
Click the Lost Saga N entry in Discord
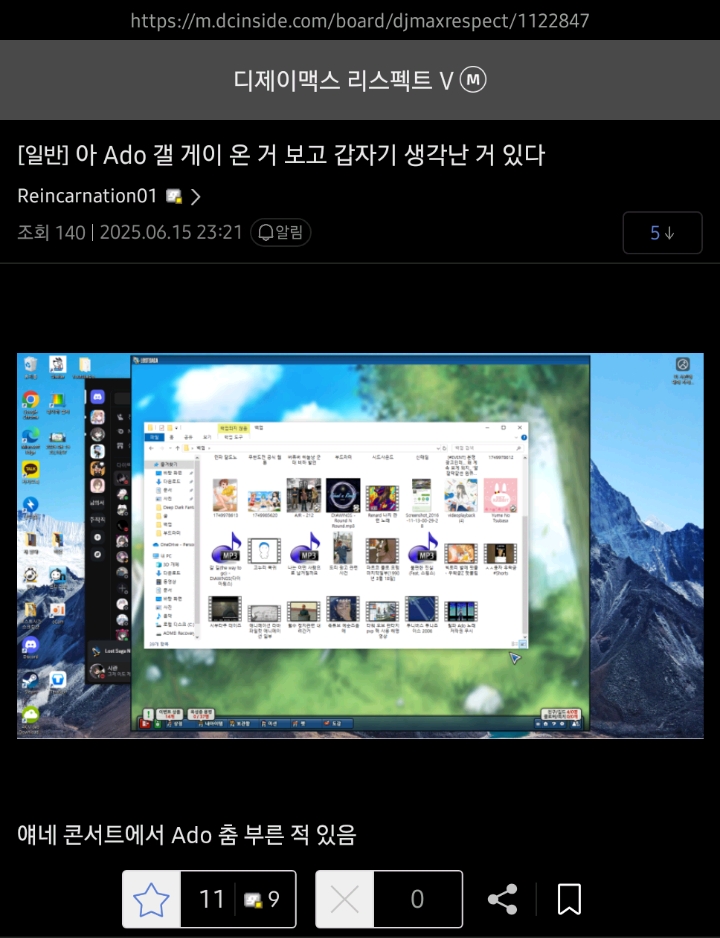pos(110,651)
